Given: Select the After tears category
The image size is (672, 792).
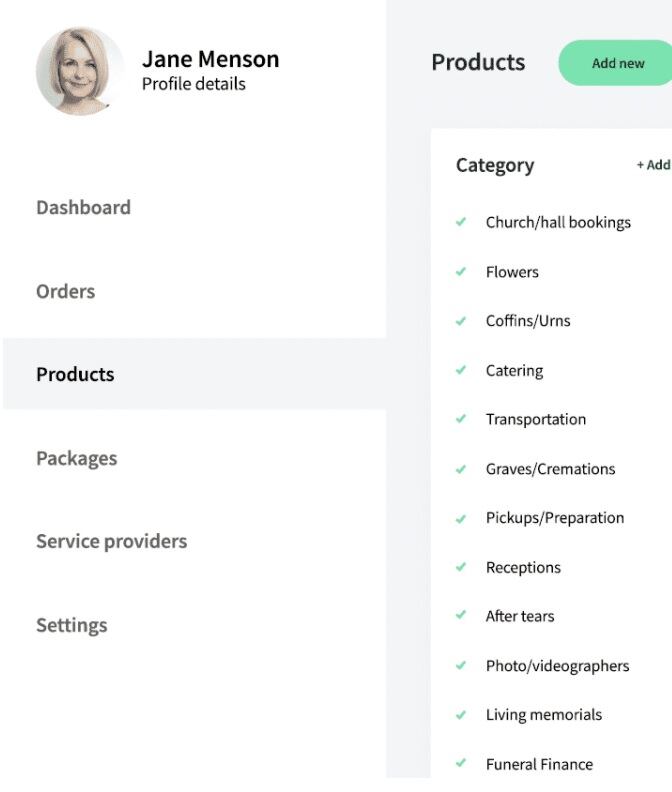Looking at the screenshot, I should click(x=519, y=616).
